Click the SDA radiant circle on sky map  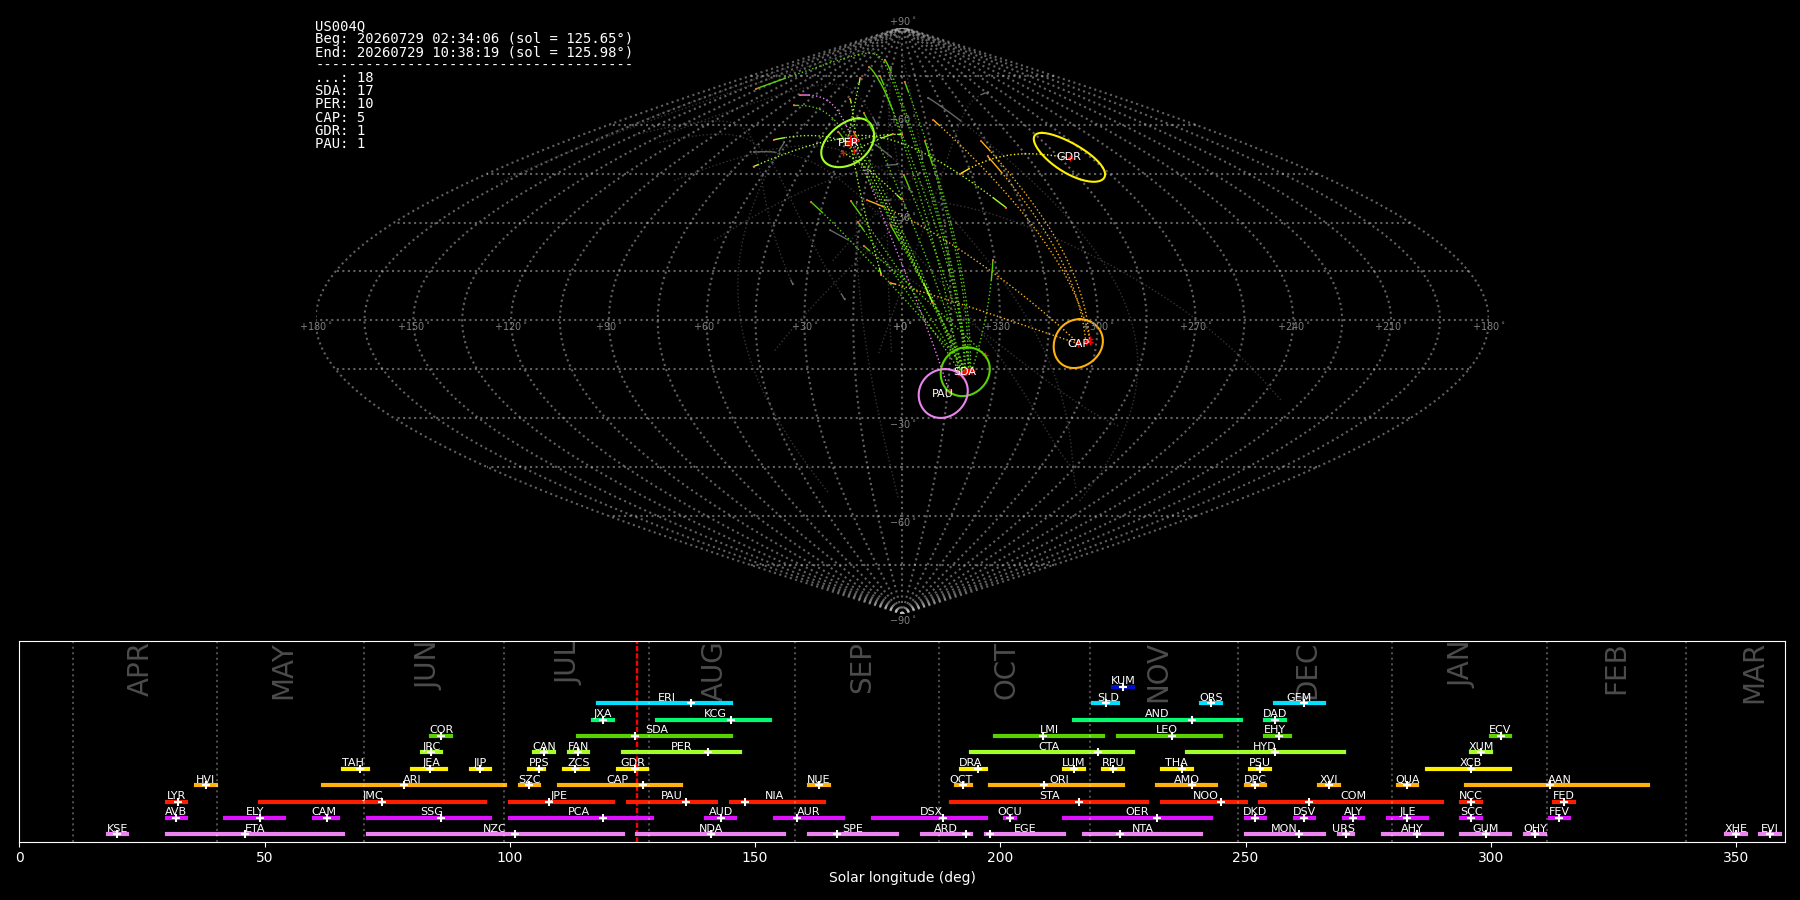point(965,372)
